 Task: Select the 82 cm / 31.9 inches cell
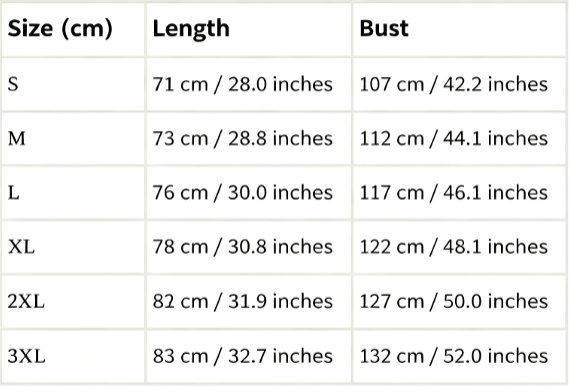249,301
